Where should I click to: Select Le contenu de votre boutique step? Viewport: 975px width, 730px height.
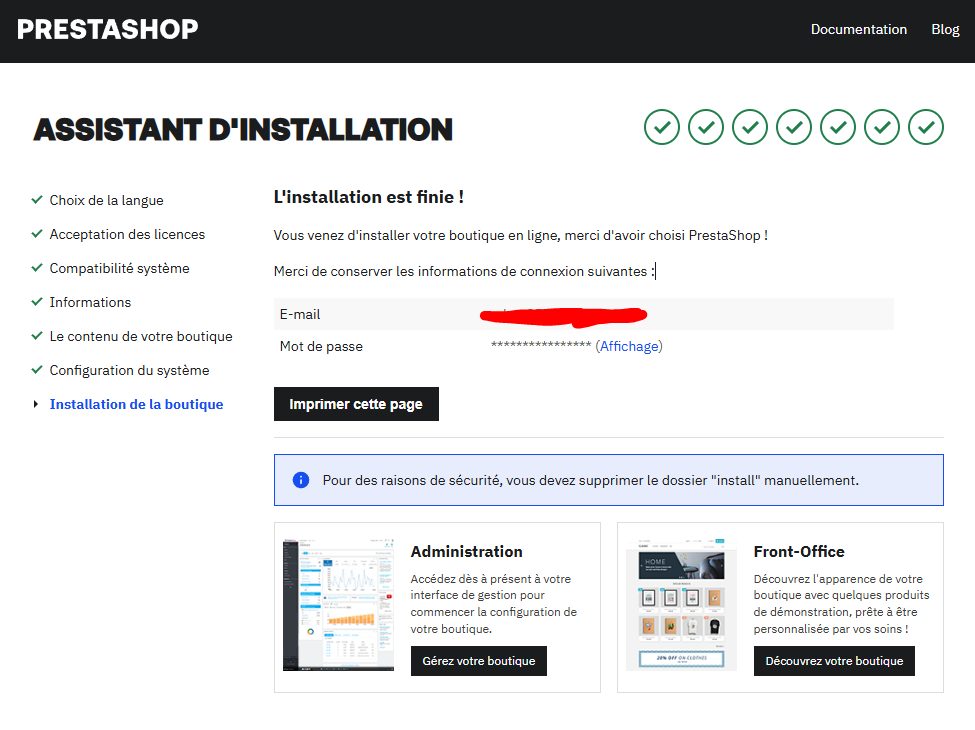[141, 336]
